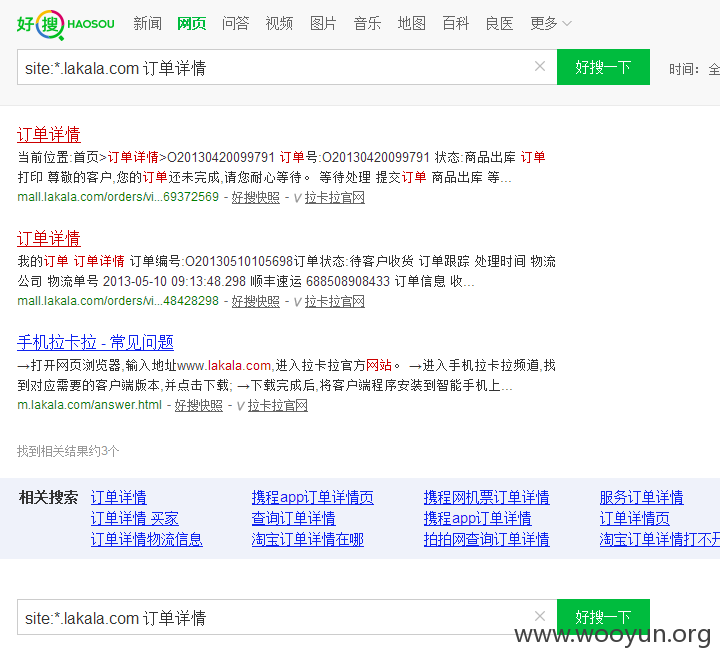The height and width of the screenshot is (663, 720).
Task: Click the m.lakala.com/answer.html URL
Action: [x=90, y=405]
